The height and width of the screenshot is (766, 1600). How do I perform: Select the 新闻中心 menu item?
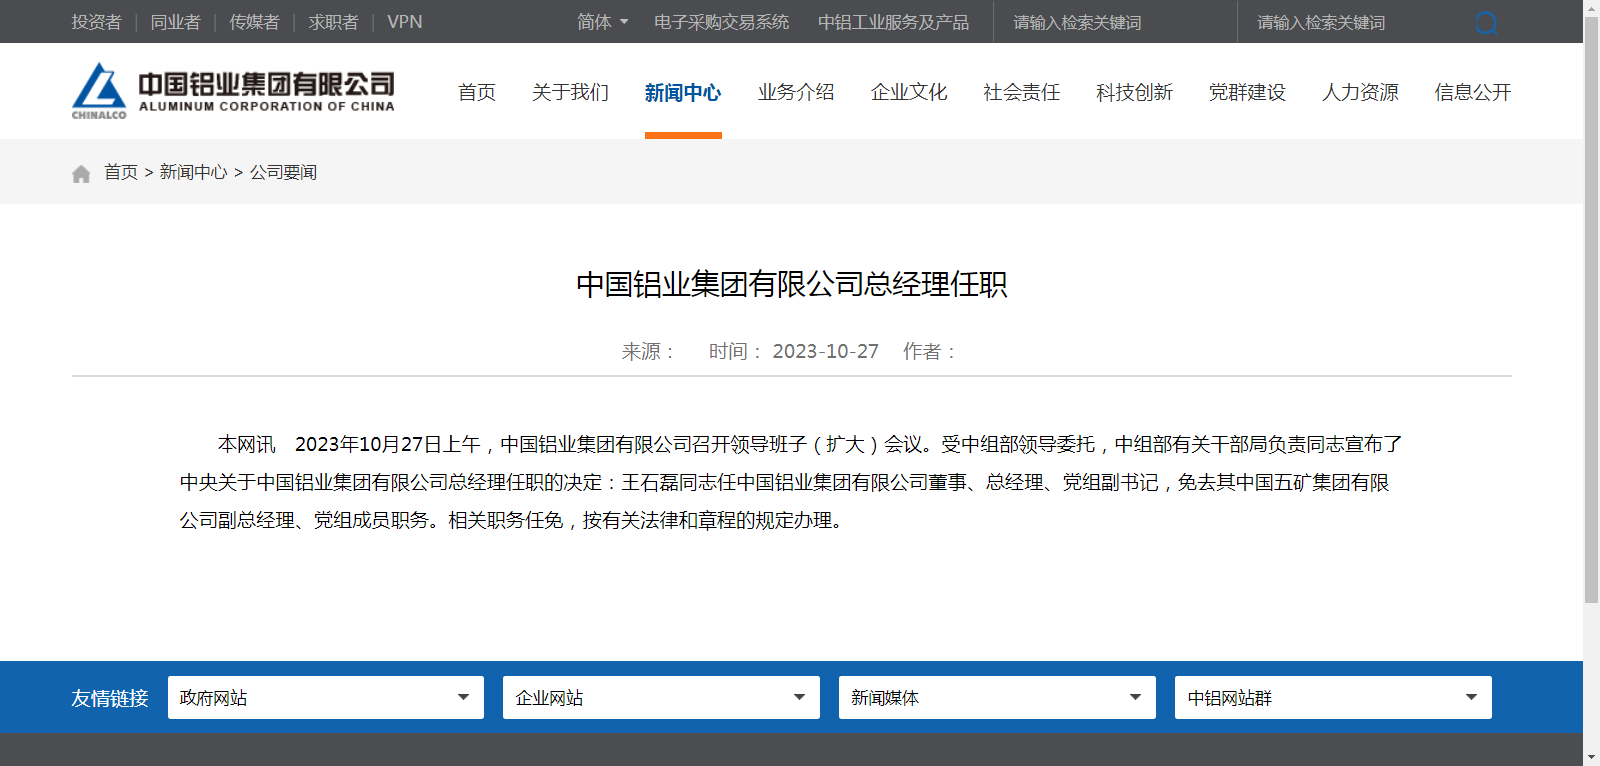(x=683, y=92)
